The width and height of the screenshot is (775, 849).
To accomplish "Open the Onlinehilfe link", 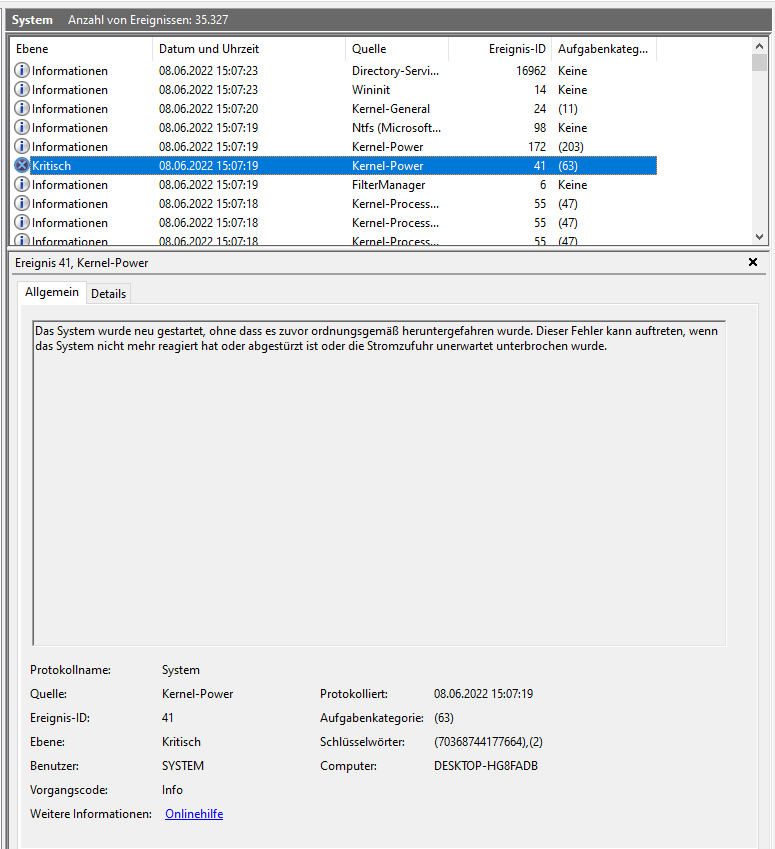I will 194,814.
